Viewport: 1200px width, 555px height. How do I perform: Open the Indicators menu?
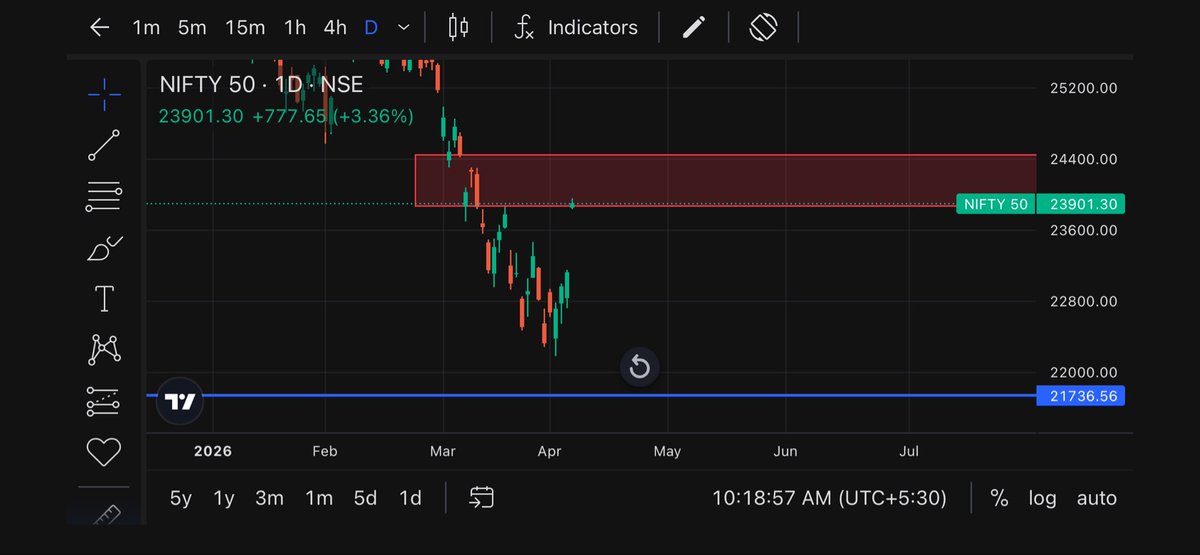(576, 28)
